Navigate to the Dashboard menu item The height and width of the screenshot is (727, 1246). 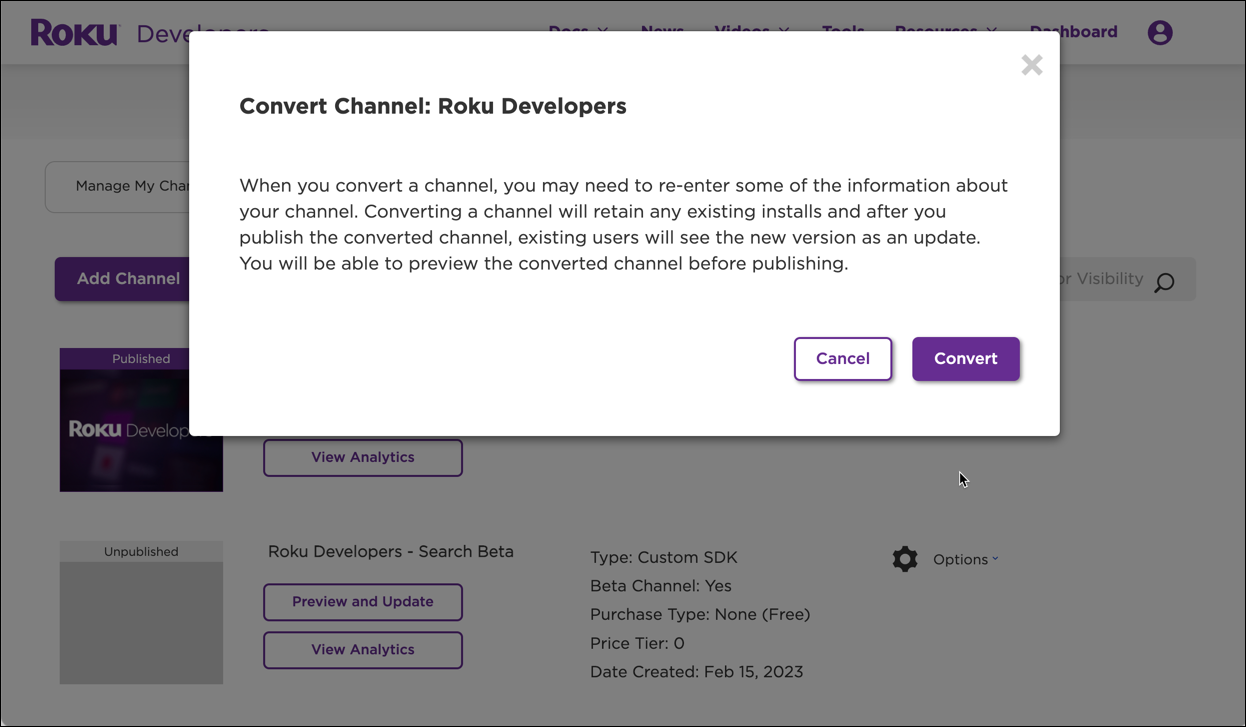(x=1073, y=31)
